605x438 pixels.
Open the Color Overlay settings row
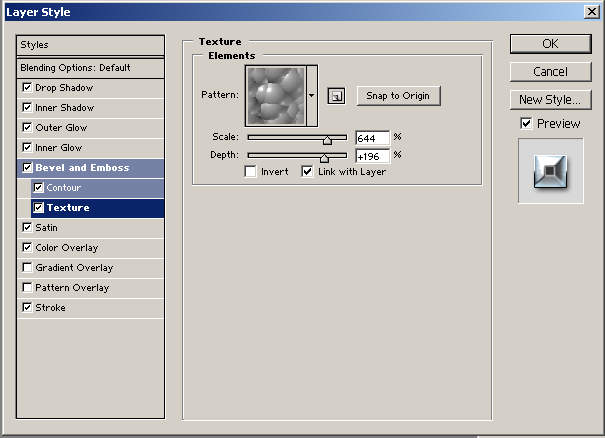click(x=91, y=248)
